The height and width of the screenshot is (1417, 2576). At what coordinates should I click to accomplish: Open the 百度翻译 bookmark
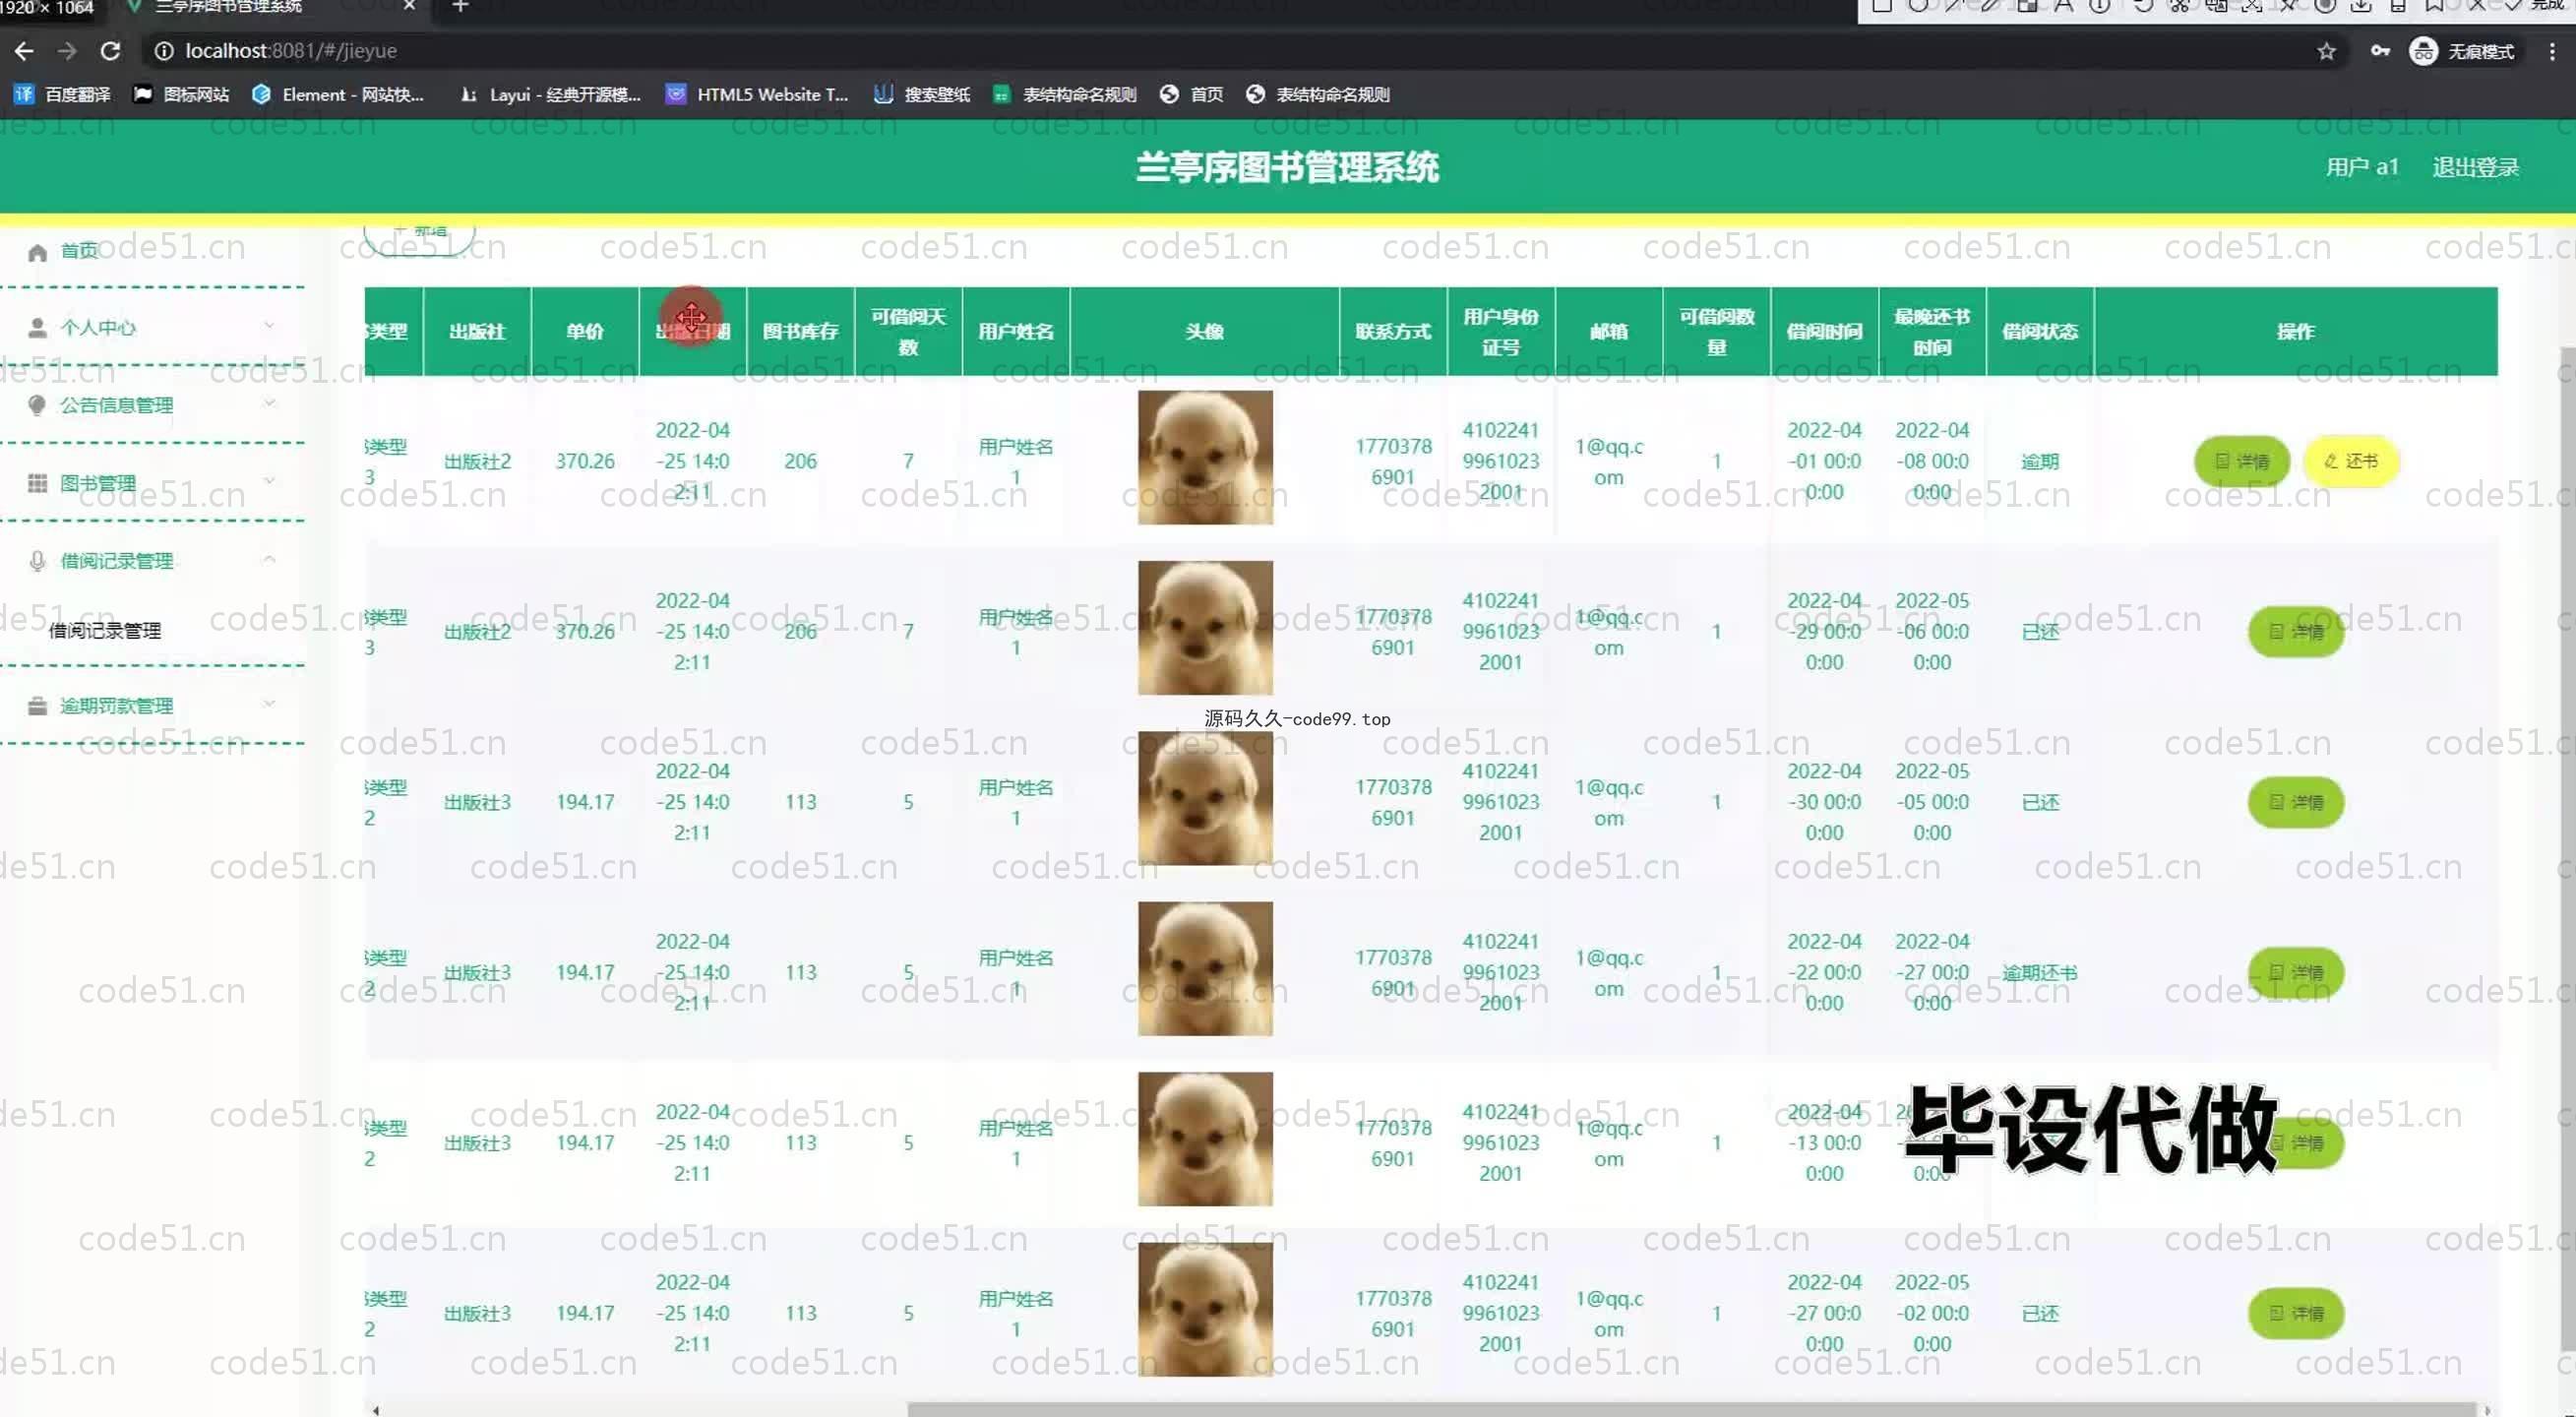(x=62, y=94)
